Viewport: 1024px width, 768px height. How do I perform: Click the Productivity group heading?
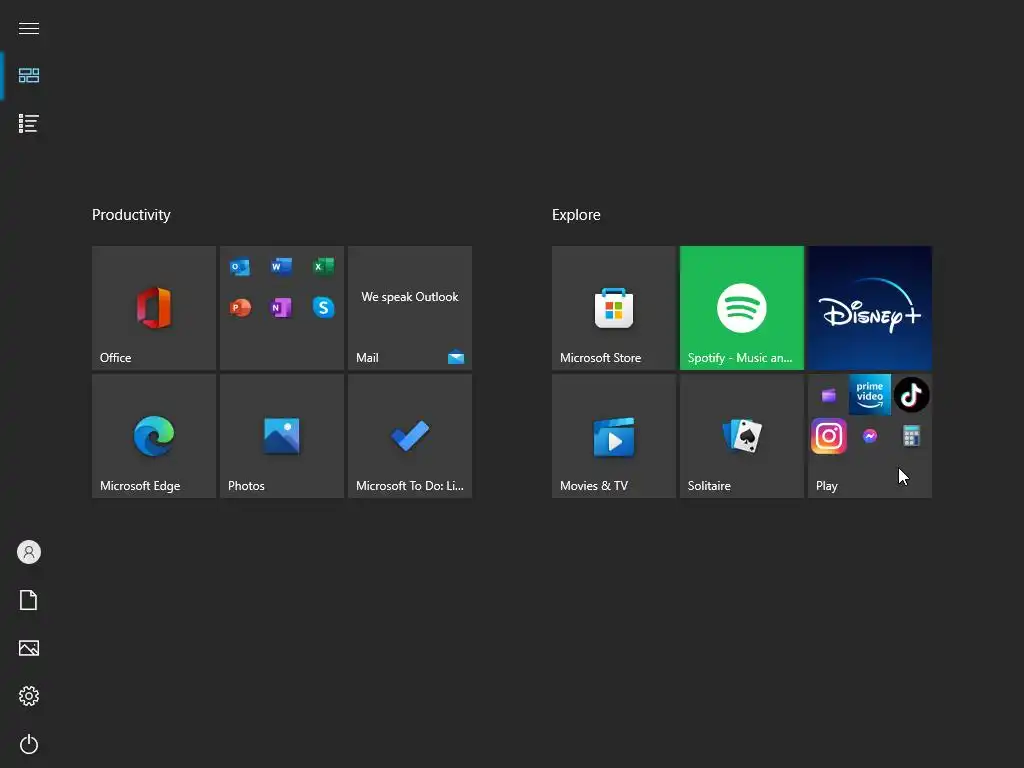point(131,215)
